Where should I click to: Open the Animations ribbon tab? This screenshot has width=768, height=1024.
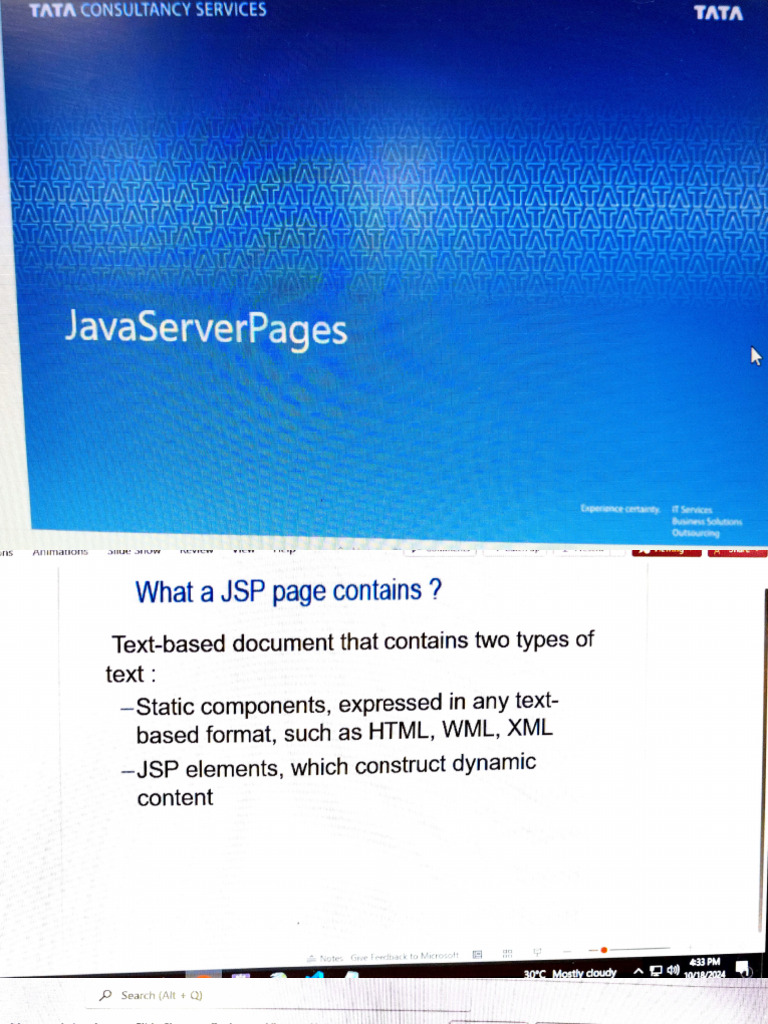(x=60, y=552)
